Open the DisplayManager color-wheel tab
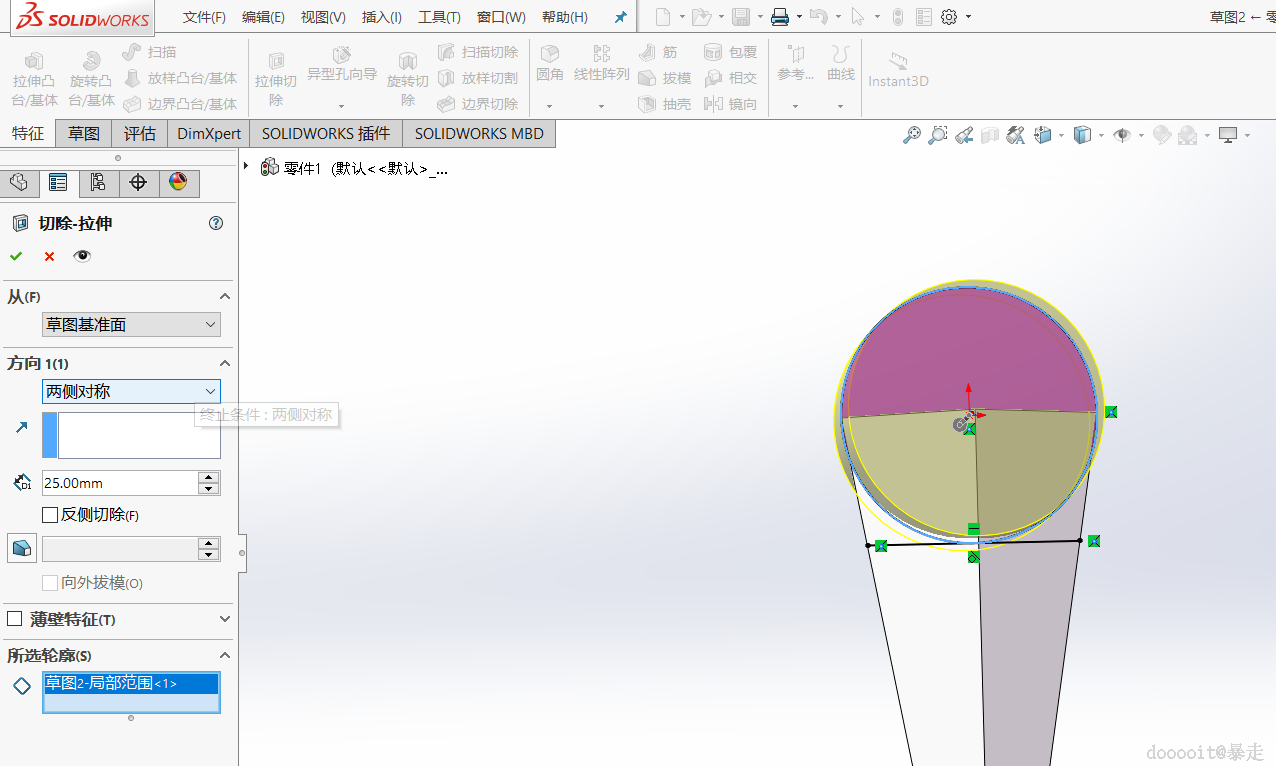Viewport: 1276px width, 766px height. click(x=178, y=183)
